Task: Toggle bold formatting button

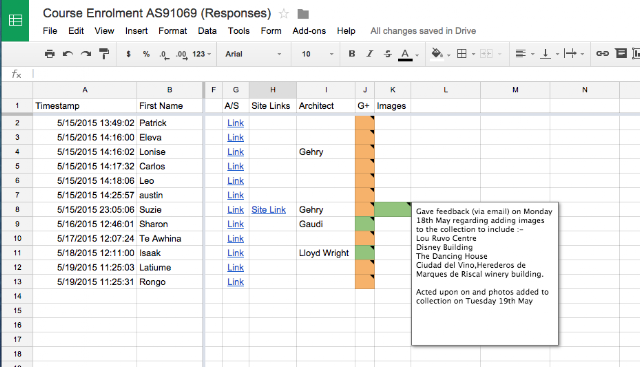Action: point(351,53)
